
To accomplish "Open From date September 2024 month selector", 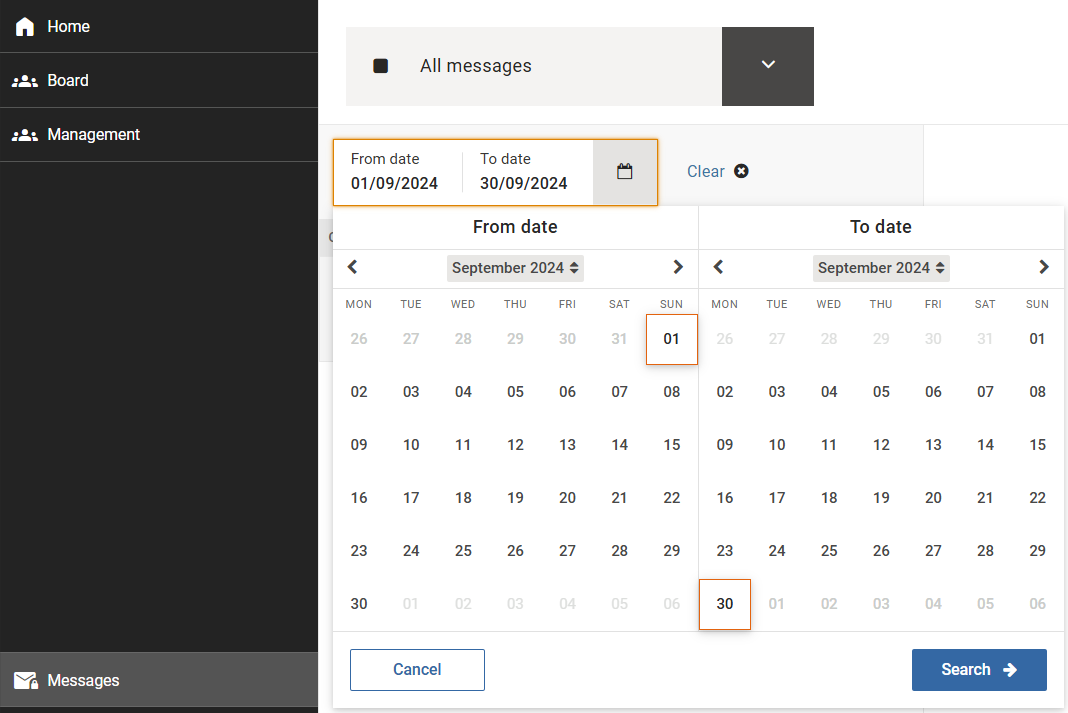I will coord(515,268).
